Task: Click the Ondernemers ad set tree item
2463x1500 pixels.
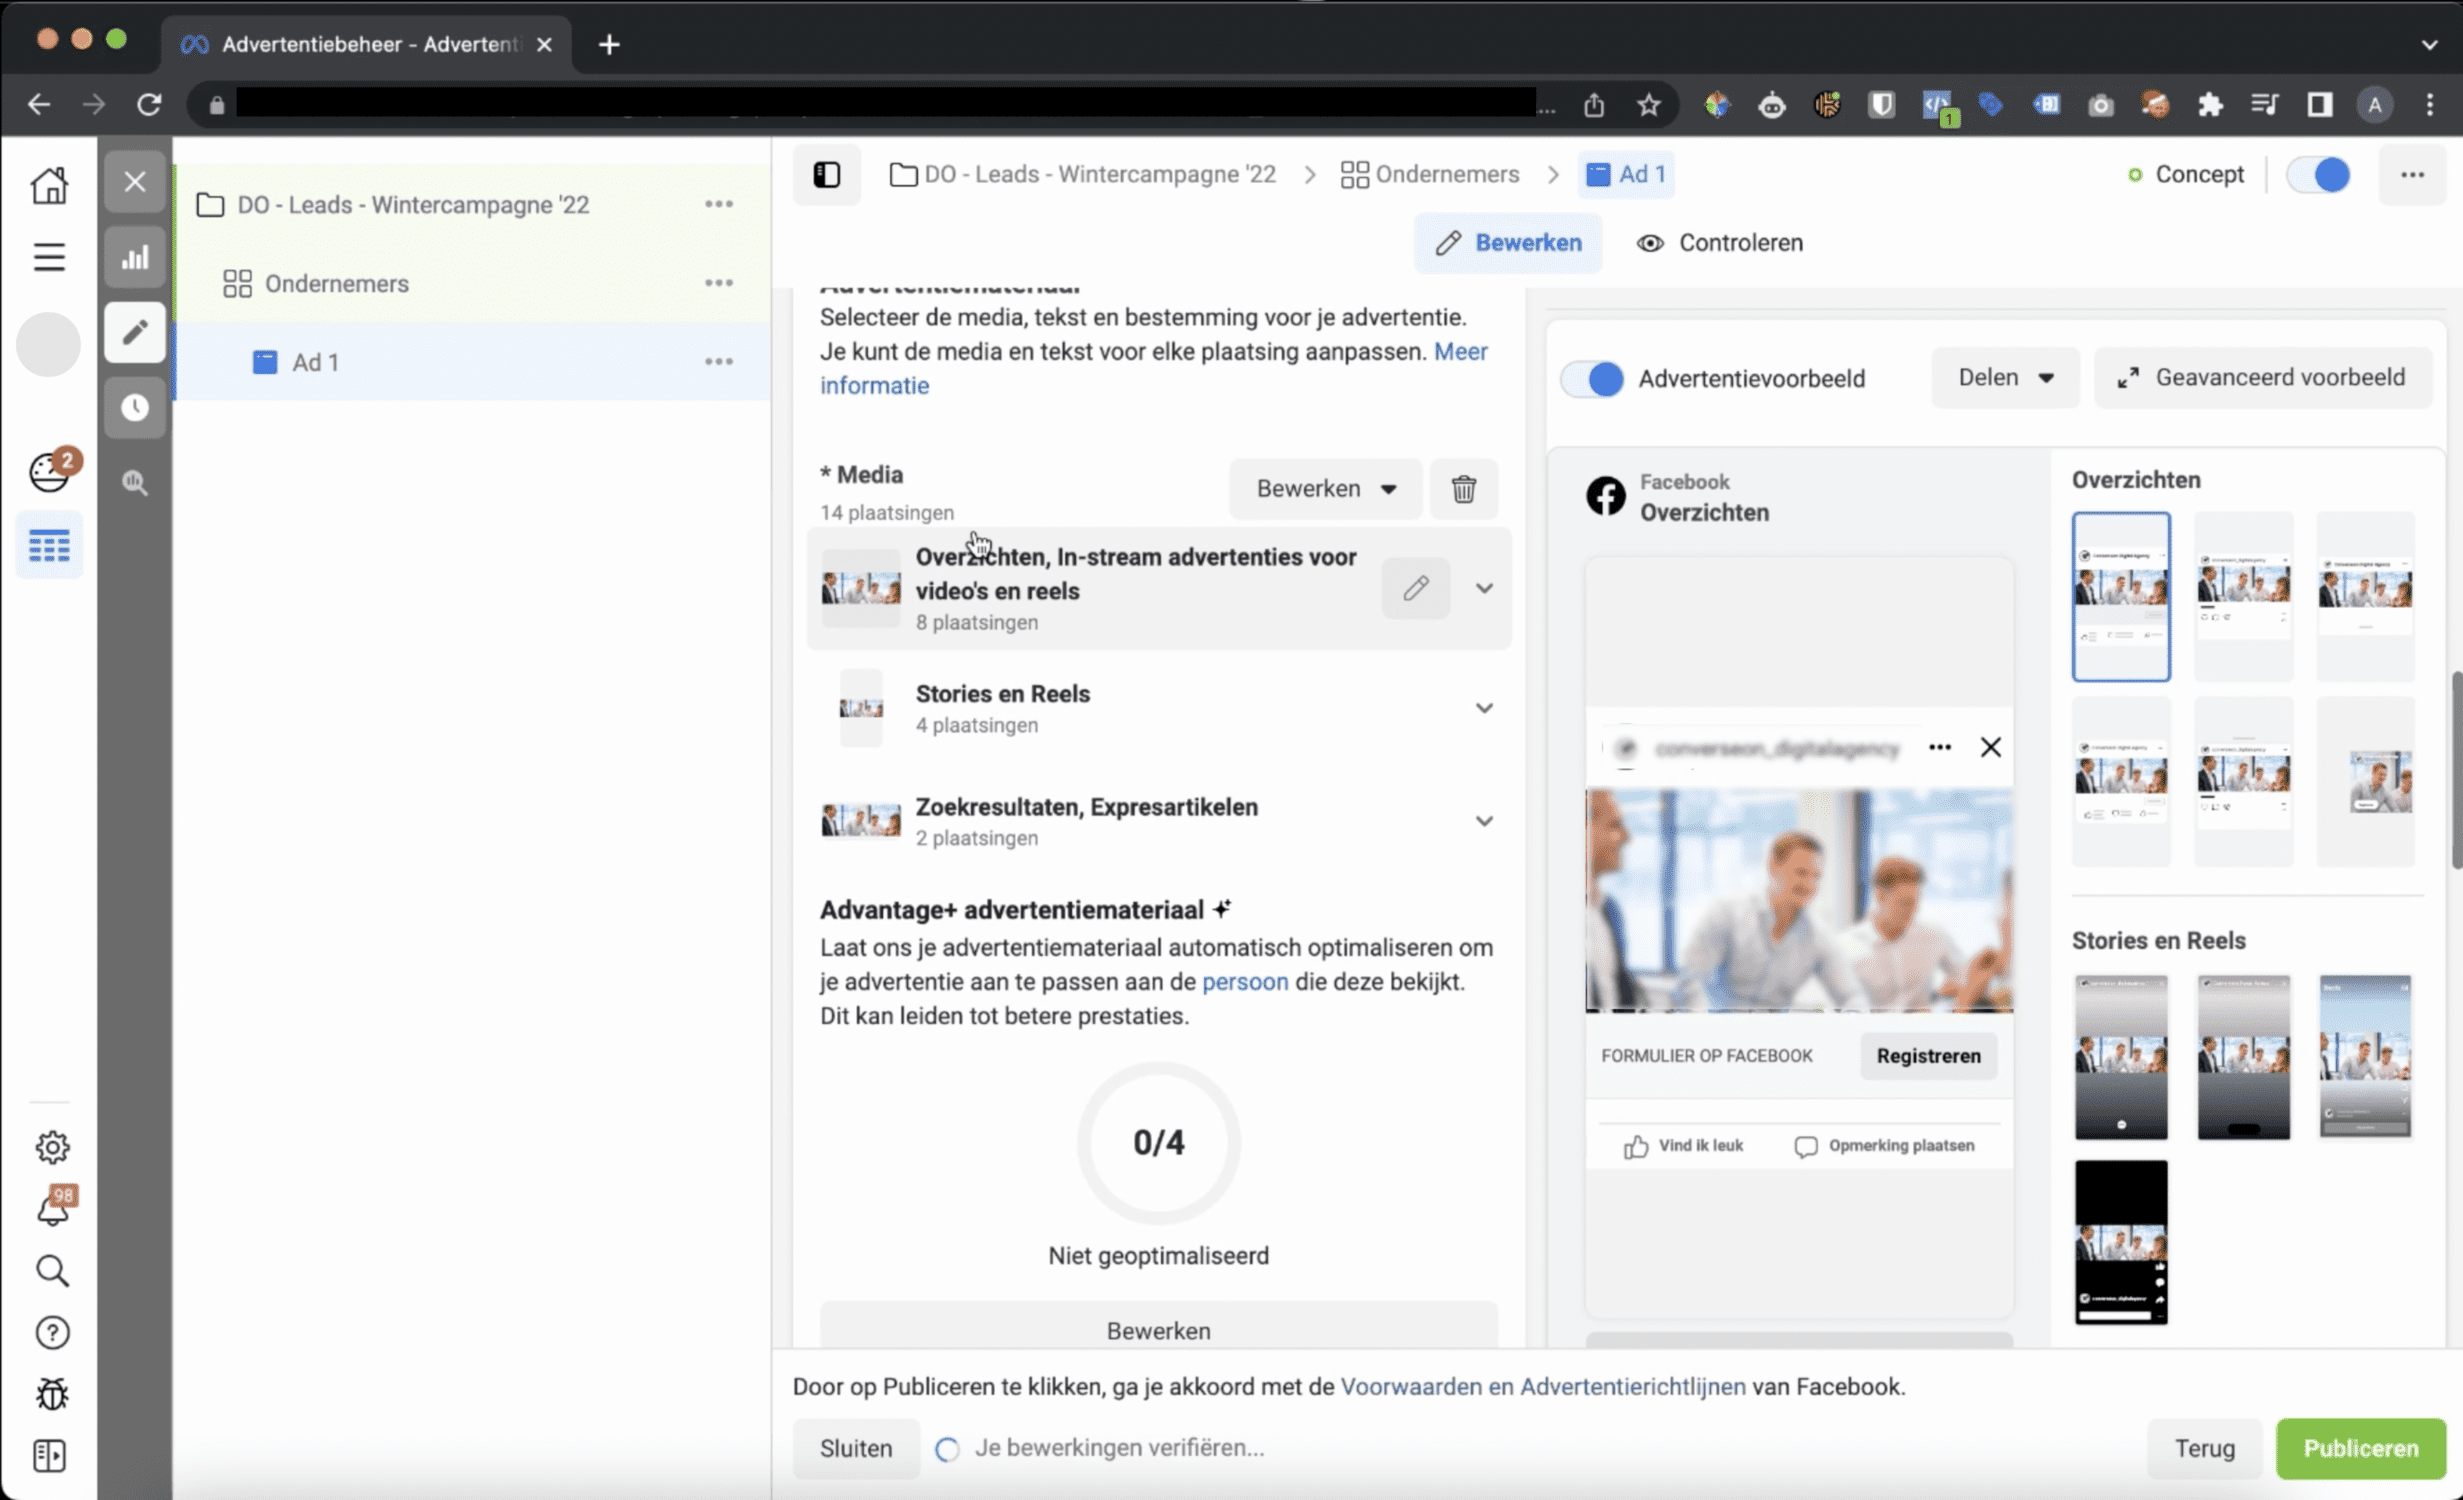Action: (x=336, y=283)
